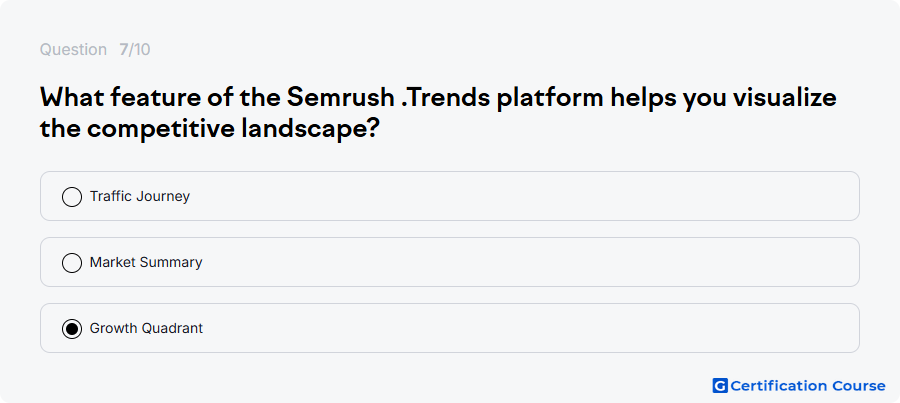The image size is (900, 403).
Task: Select the Traffic Journey radio button
Action: pyautogui.click(x=72, y=196)
